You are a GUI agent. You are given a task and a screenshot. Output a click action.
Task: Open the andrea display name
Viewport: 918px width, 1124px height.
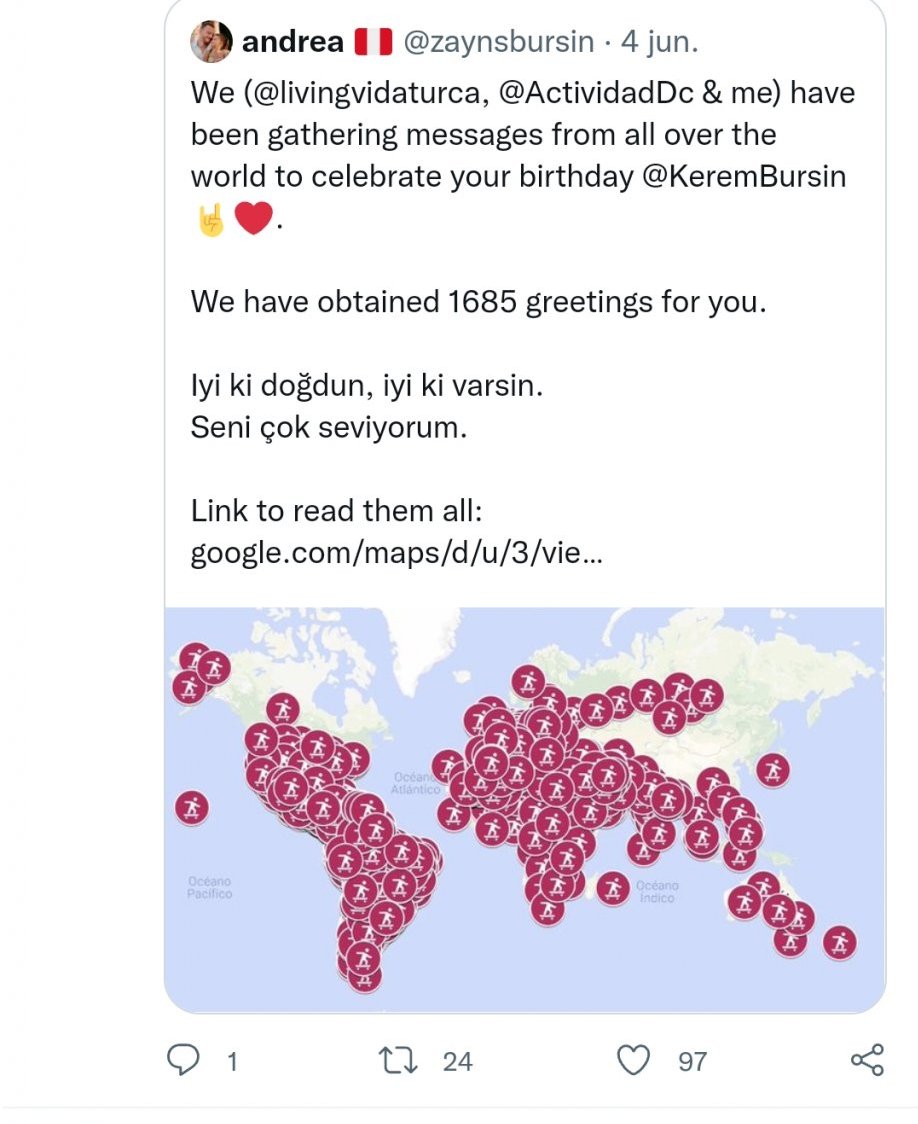pyautogui.click(x=292, y=42)
